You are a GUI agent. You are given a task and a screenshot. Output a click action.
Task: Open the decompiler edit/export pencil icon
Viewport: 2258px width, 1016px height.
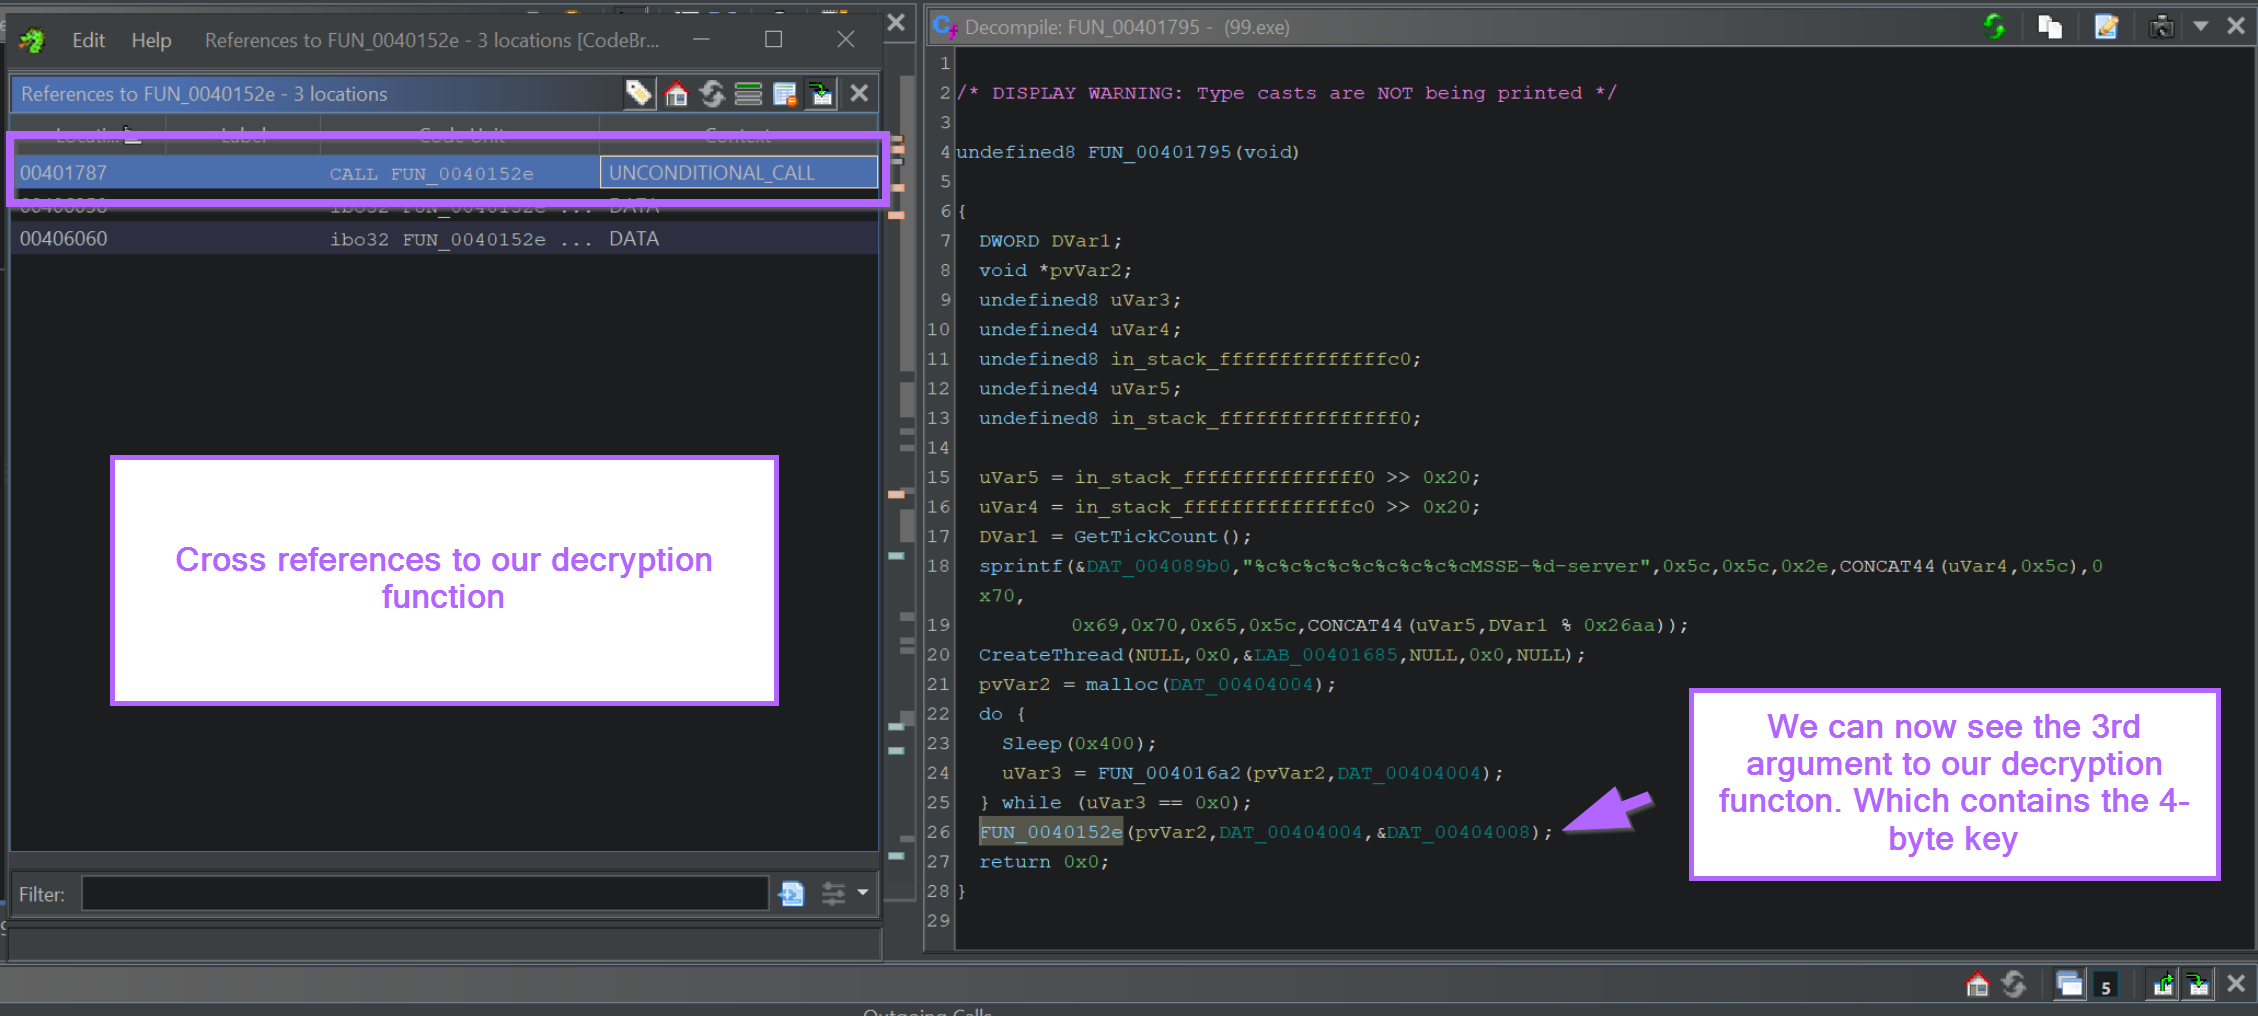tap(2106, 27)
